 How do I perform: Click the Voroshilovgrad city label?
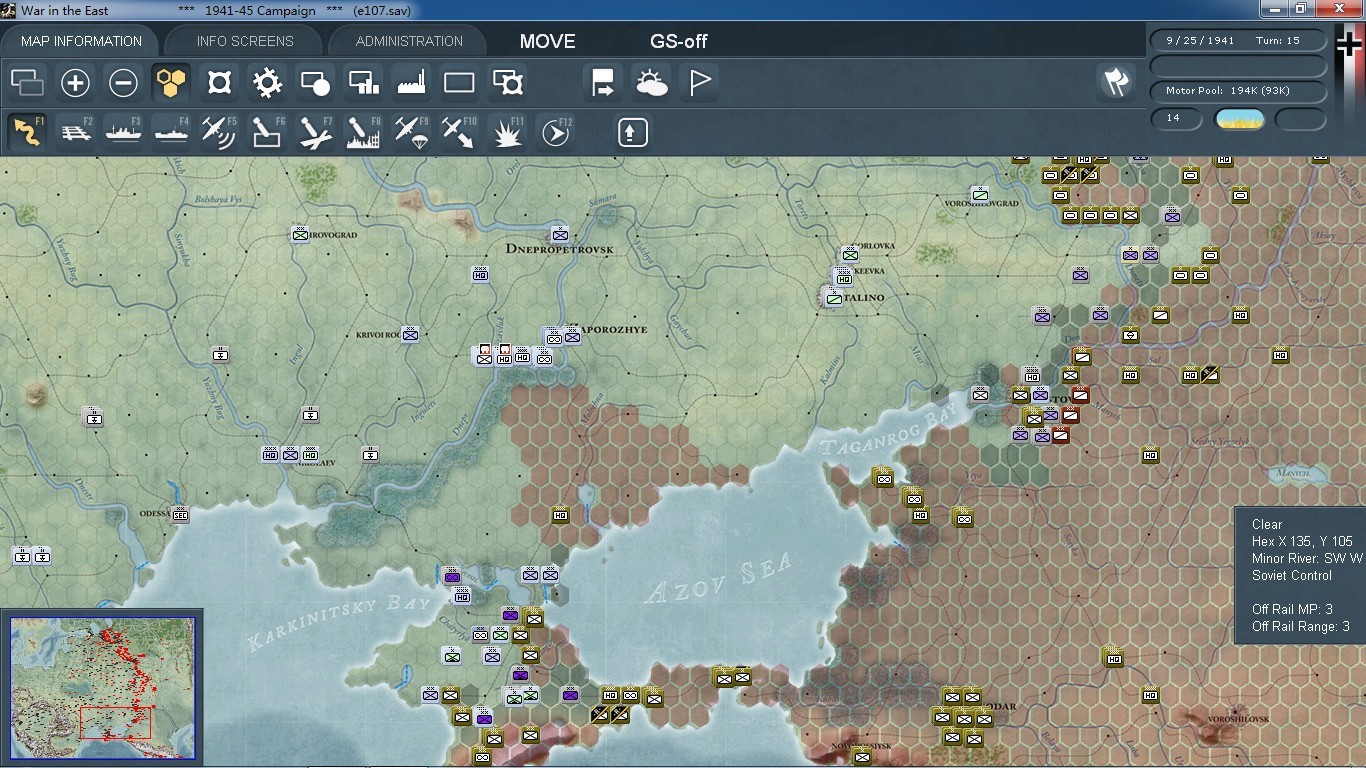tap(981, 203)
